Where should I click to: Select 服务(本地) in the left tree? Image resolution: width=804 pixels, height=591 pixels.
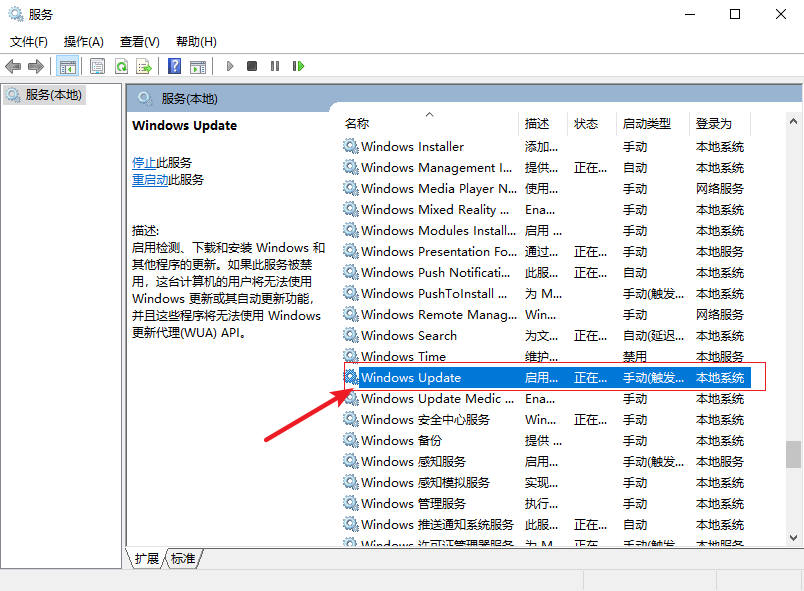(53, 95)
